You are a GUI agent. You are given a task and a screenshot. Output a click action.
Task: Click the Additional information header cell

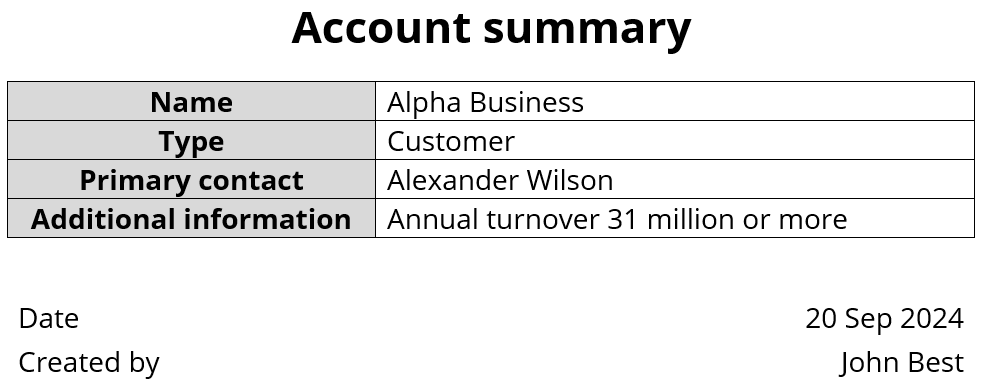point(192,218)
